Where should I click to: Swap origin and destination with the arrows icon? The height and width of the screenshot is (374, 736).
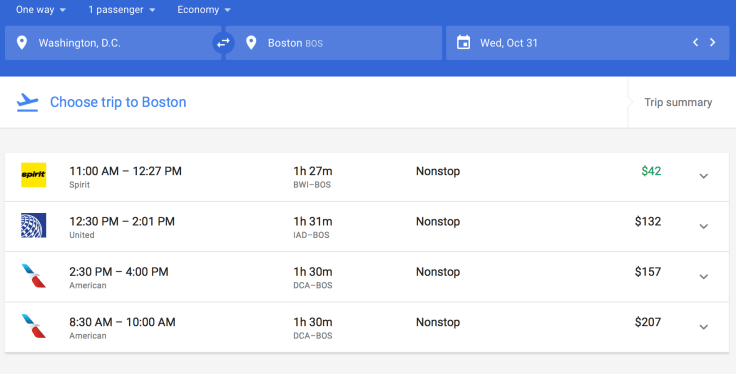(223, 43)
